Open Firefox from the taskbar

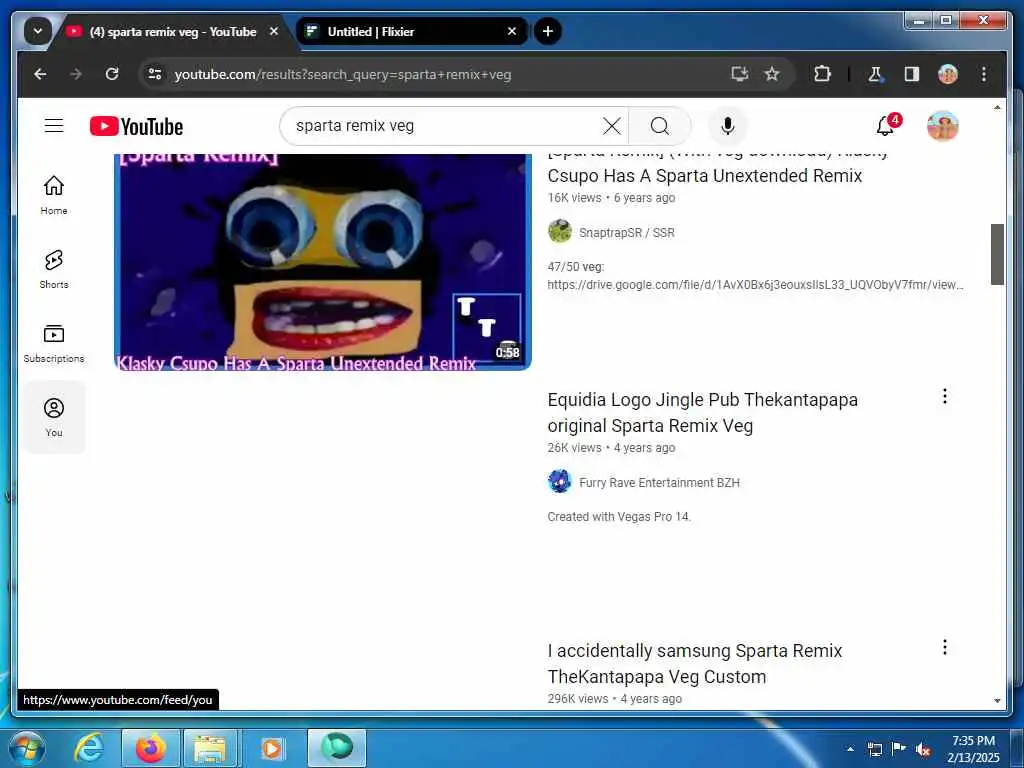tap(151, 748)
